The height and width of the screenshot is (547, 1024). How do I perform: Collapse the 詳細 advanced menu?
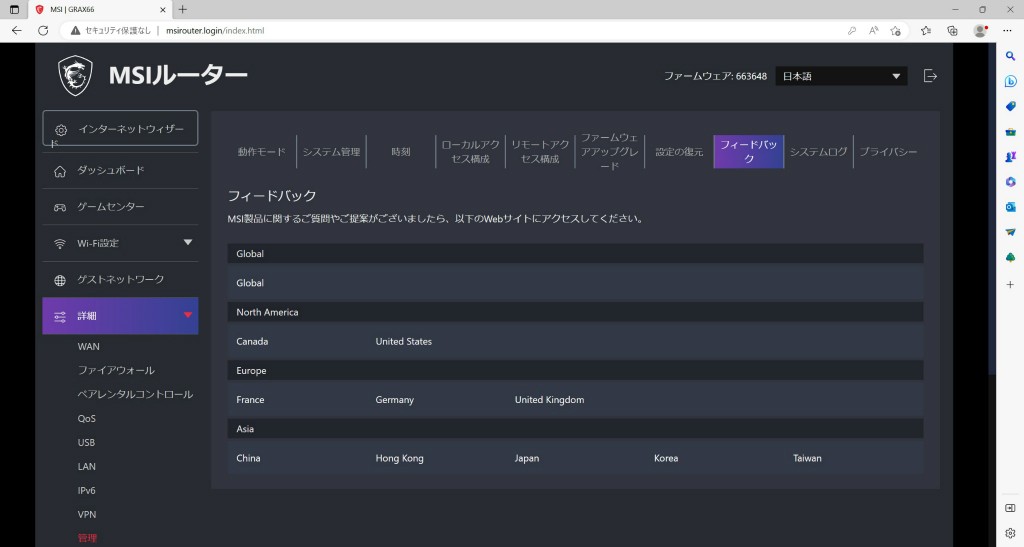[x=187, y=316]
